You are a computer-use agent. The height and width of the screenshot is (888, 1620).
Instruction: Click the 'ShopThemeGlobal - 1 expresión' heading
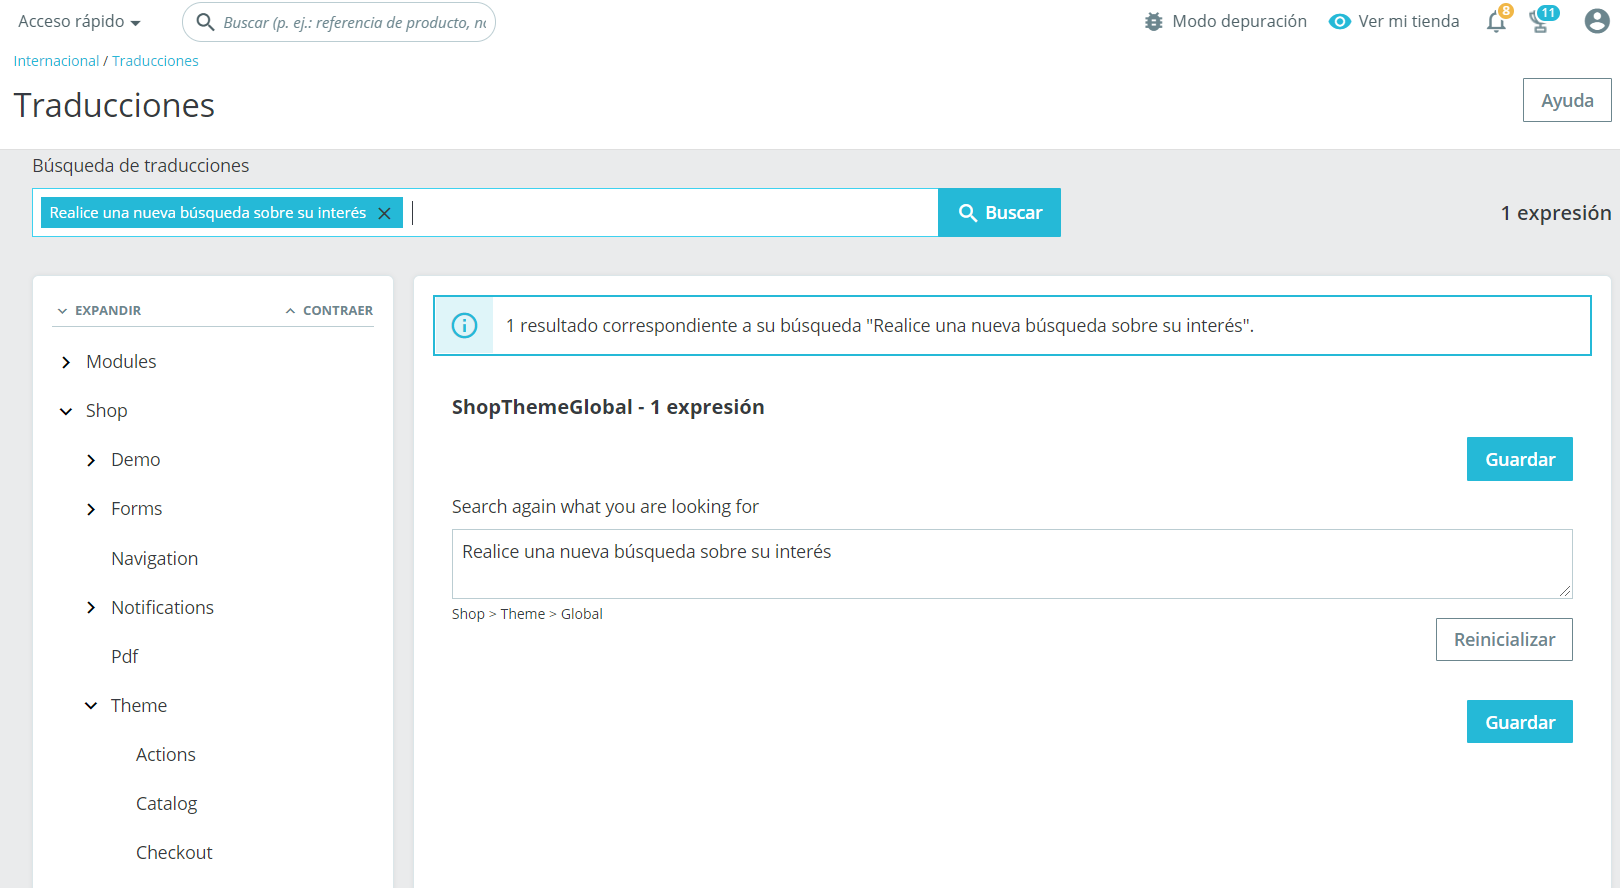pos(608,407)
